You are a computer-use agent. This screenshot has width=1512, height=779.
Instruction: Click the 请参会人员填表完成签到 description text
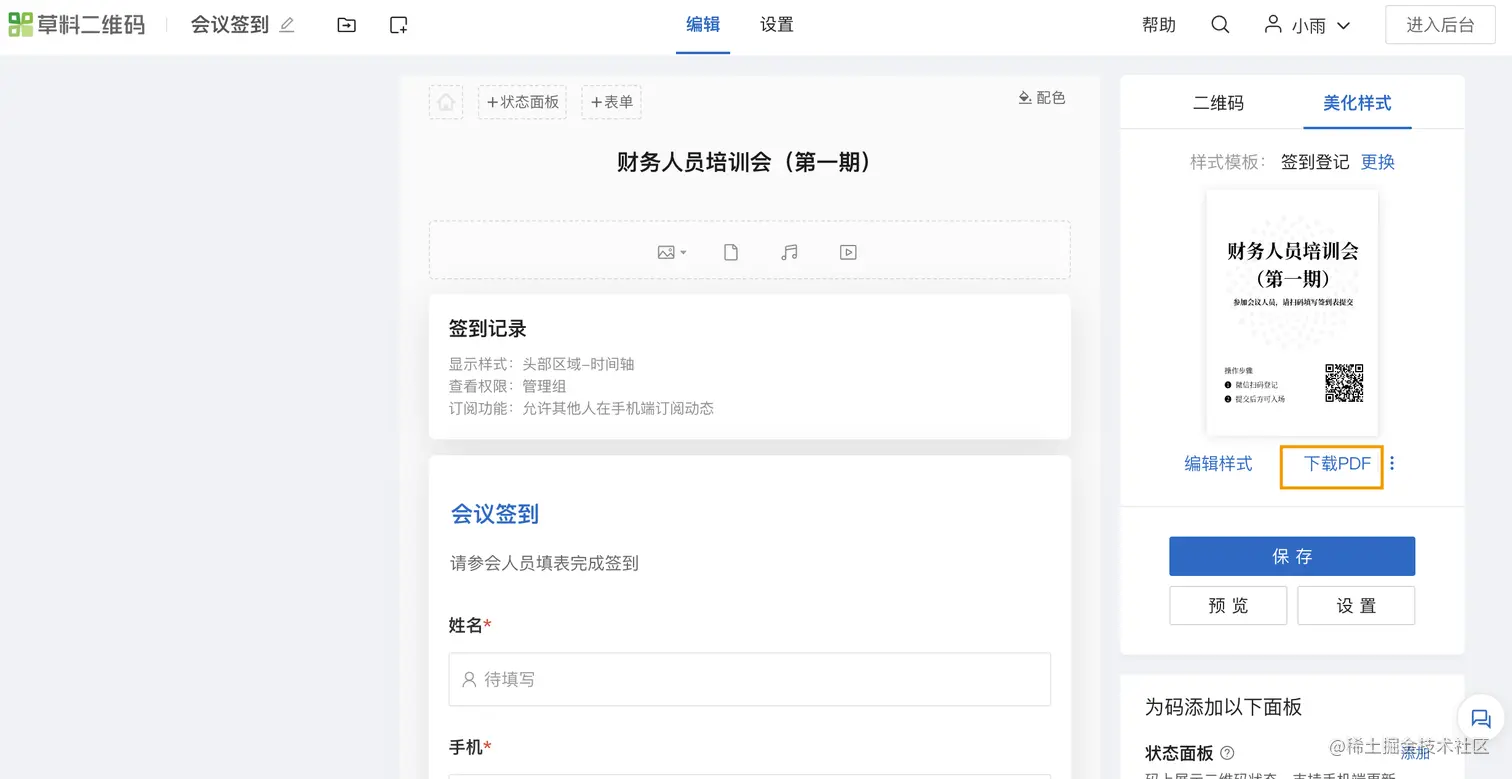(x=544, y=563)
